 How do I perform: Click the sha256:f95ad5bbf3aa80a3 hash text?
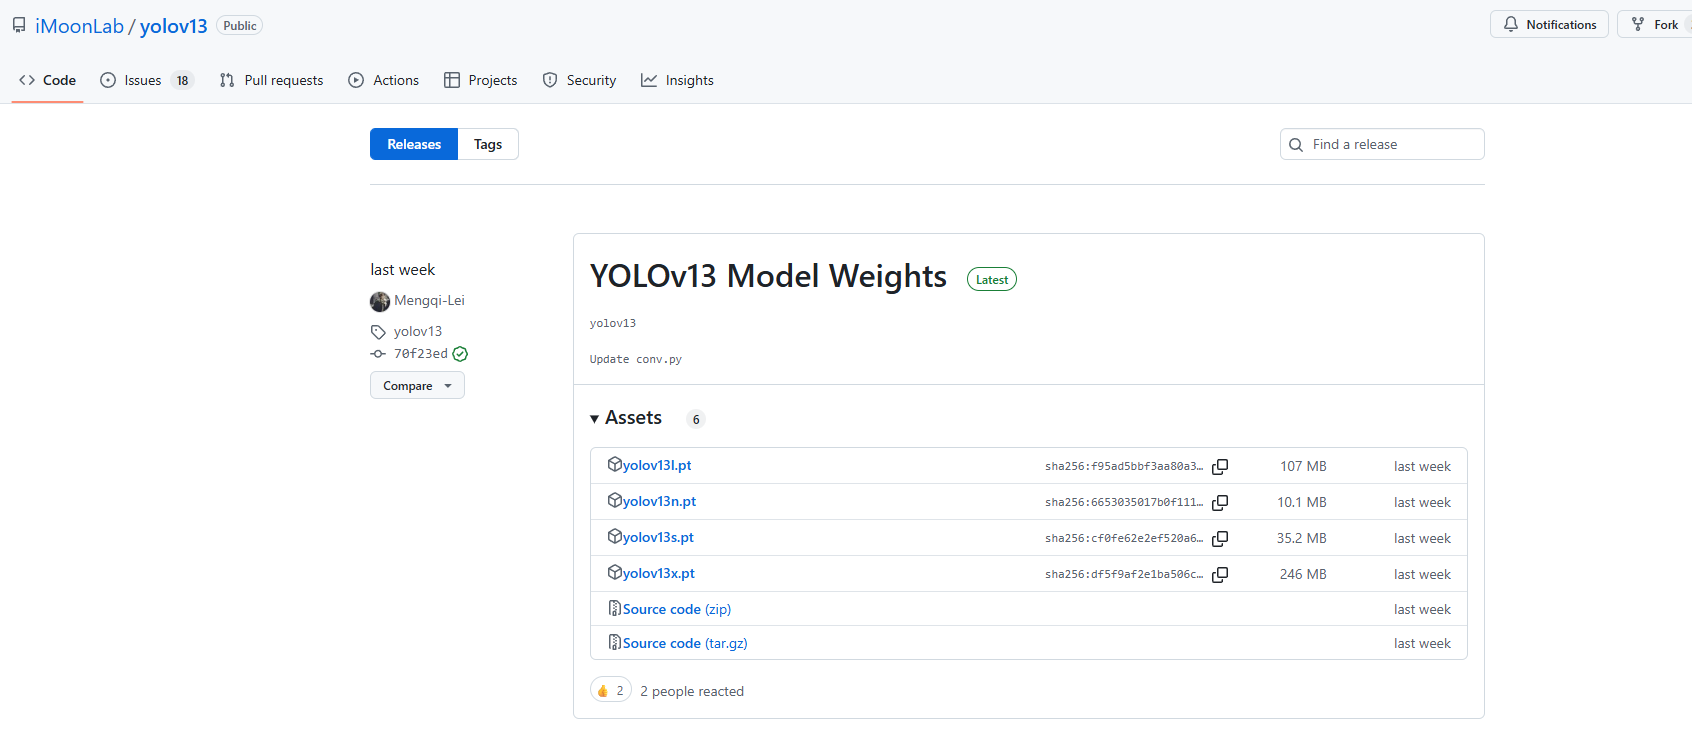pyautogui.click(x=1124, y=467)
